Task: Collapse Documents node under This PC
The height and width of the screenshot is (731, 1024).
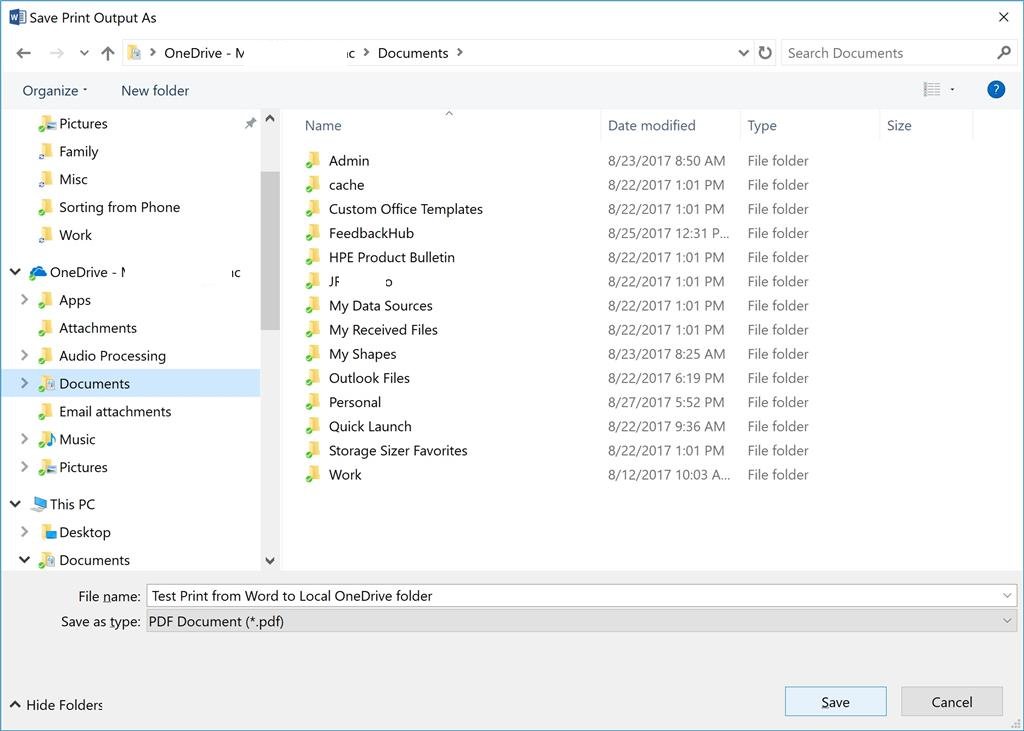Action: pyautogui.click(x=24, y=560)
